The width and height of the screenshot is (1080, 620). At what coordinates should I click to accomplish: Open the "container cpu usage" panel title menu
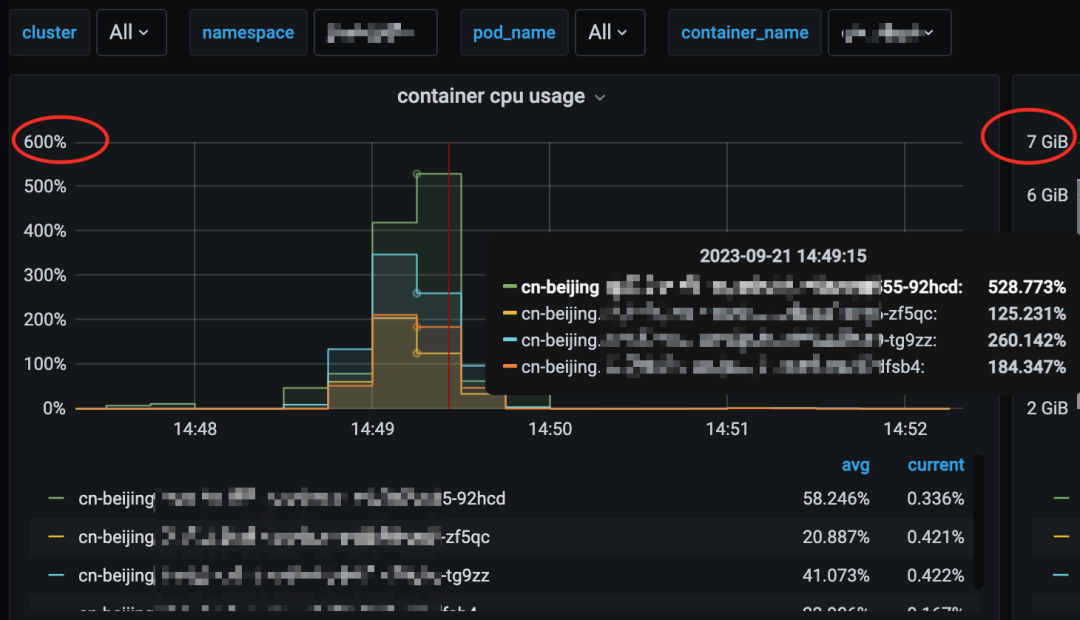[490, 97]
